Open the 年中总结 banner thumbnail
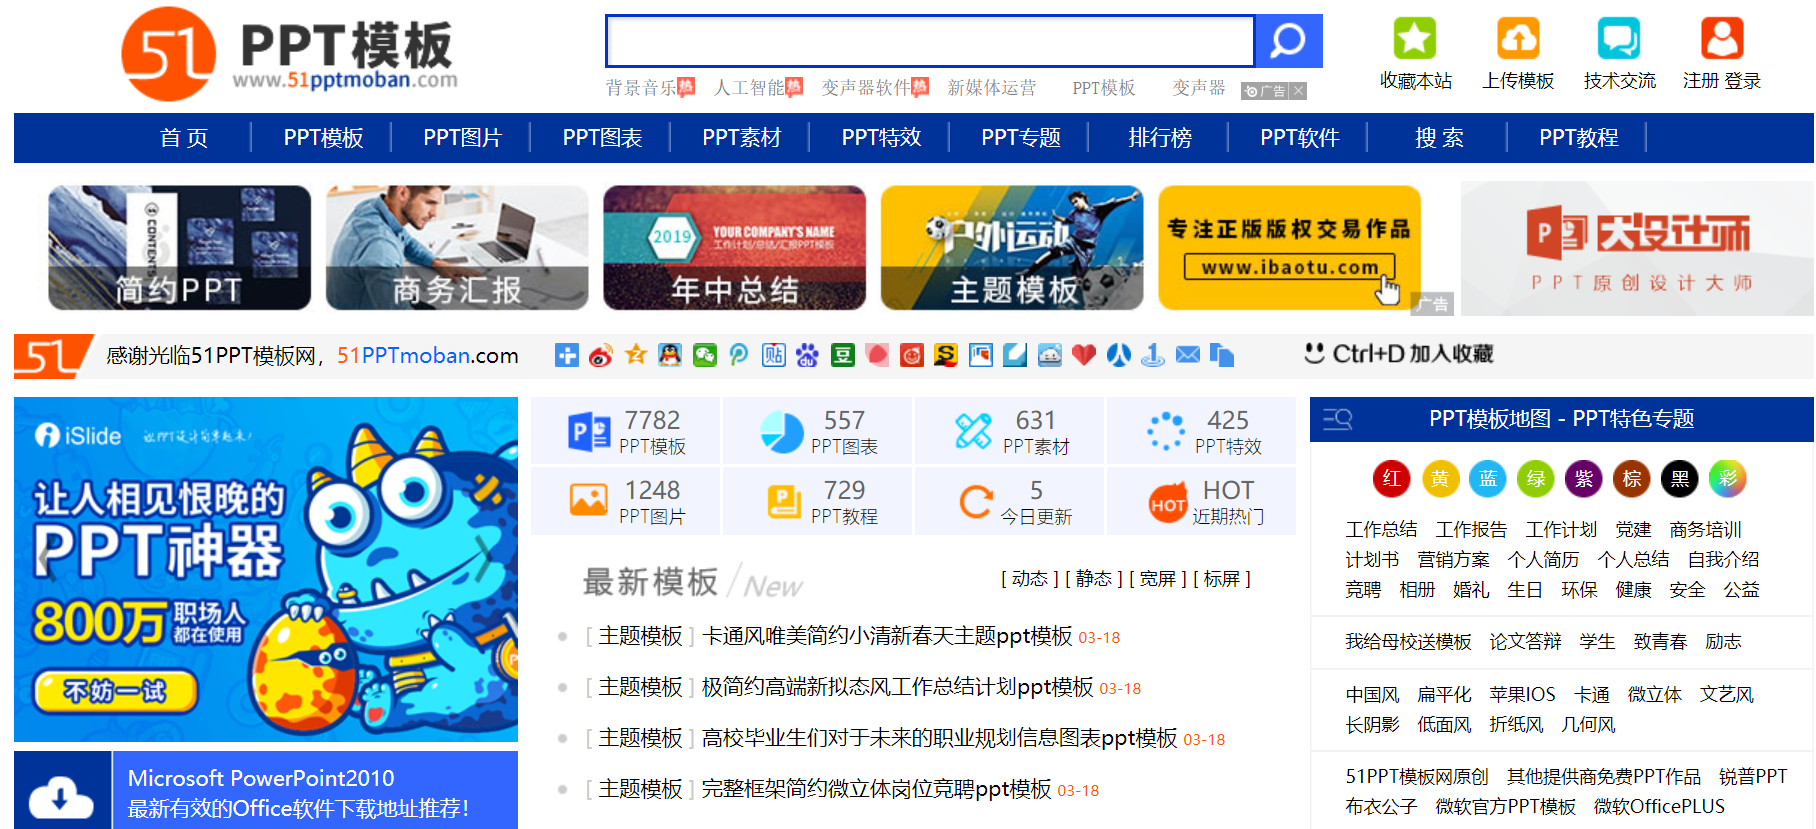This screenshot has height=829, width=1816. click(x=734, y=247)
